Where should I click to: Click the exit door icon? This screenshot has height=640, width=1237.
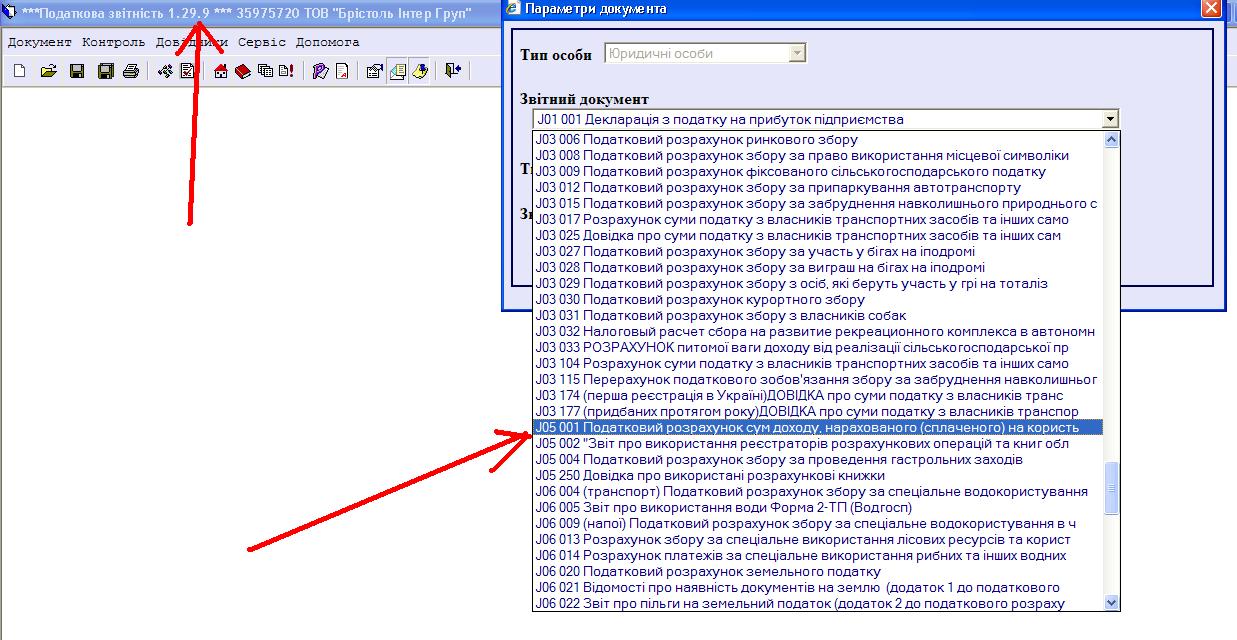[454, 71]
